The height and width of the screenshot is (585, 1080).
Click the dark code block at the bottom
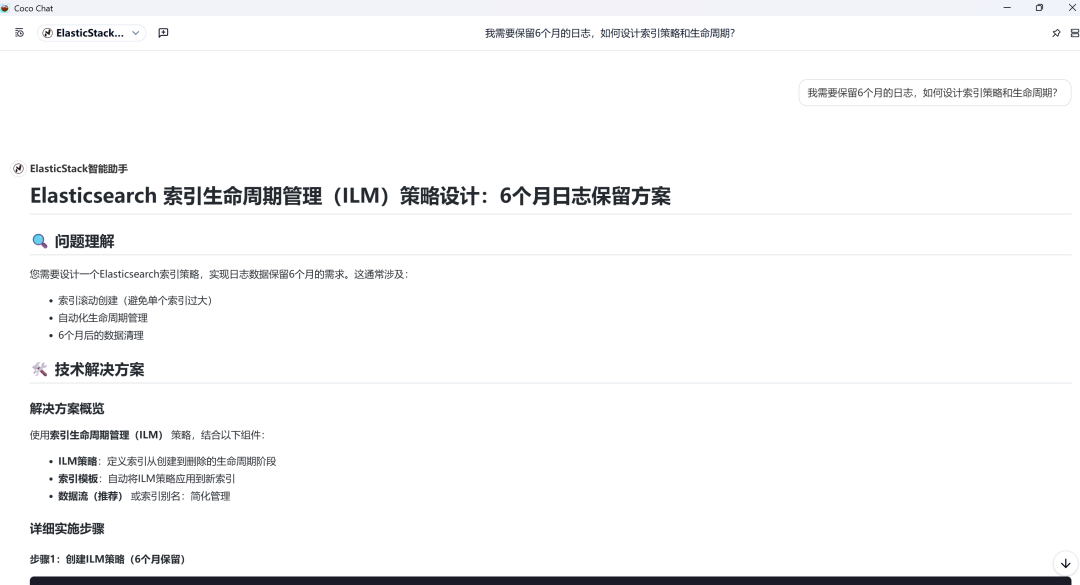(540, 580)
